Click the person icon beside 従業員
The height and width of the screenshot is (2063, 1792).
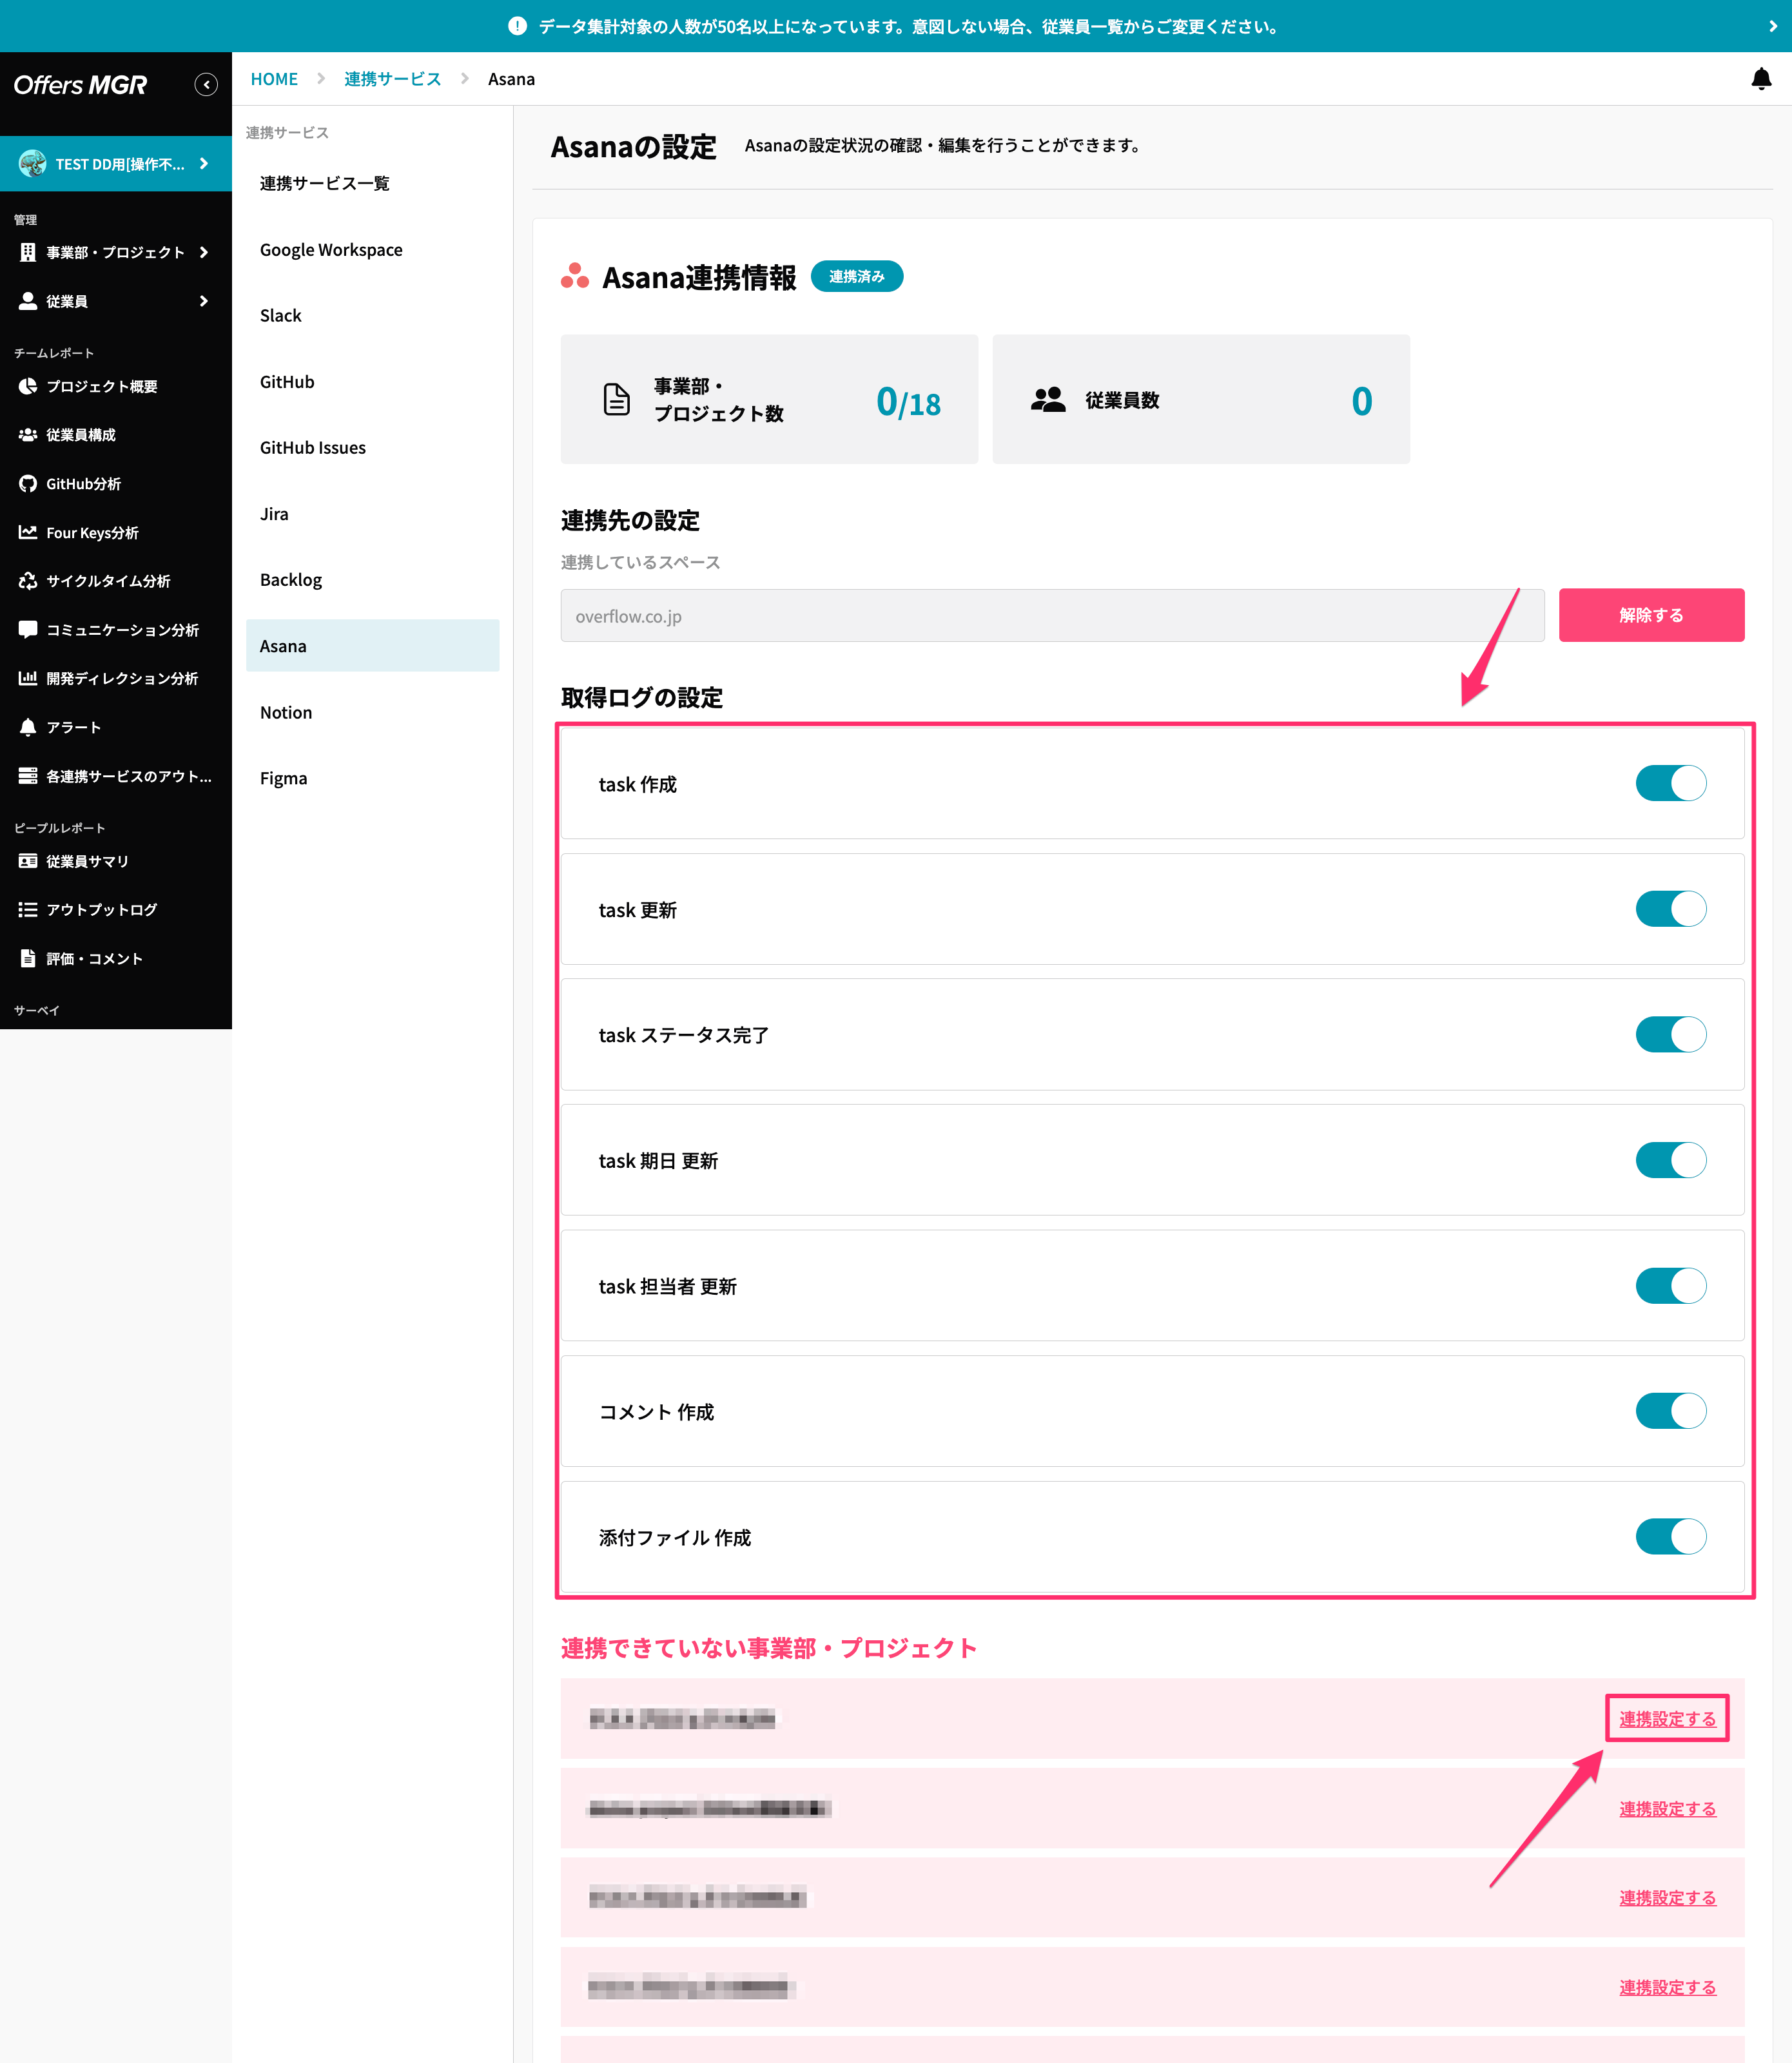[28, 301]
